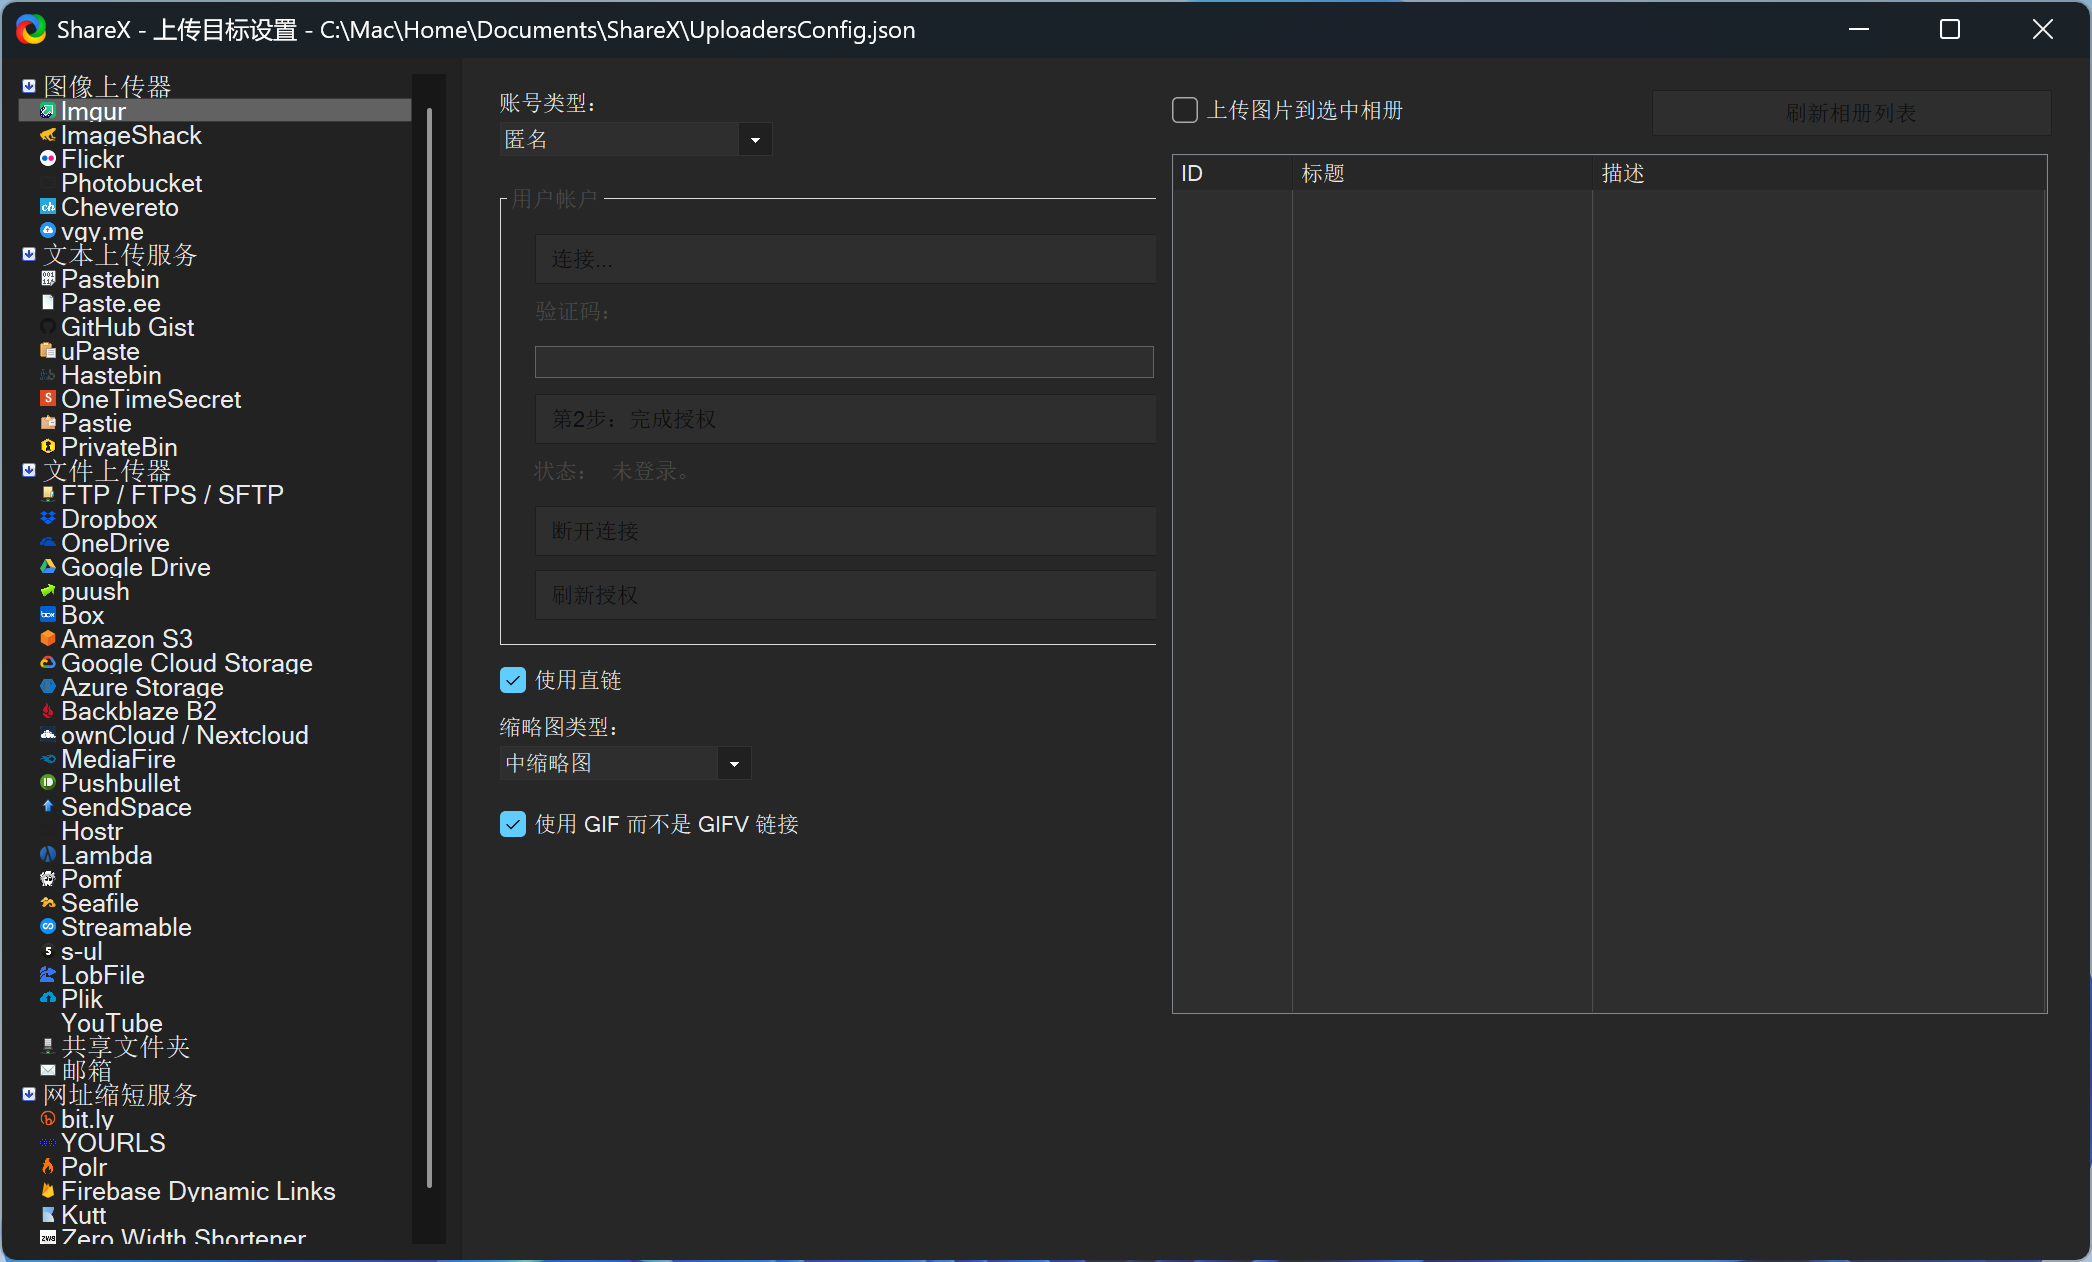Click the Google Drive icon
Image resolution: width=2092 pixels, height=1262 pixels.
47,567
